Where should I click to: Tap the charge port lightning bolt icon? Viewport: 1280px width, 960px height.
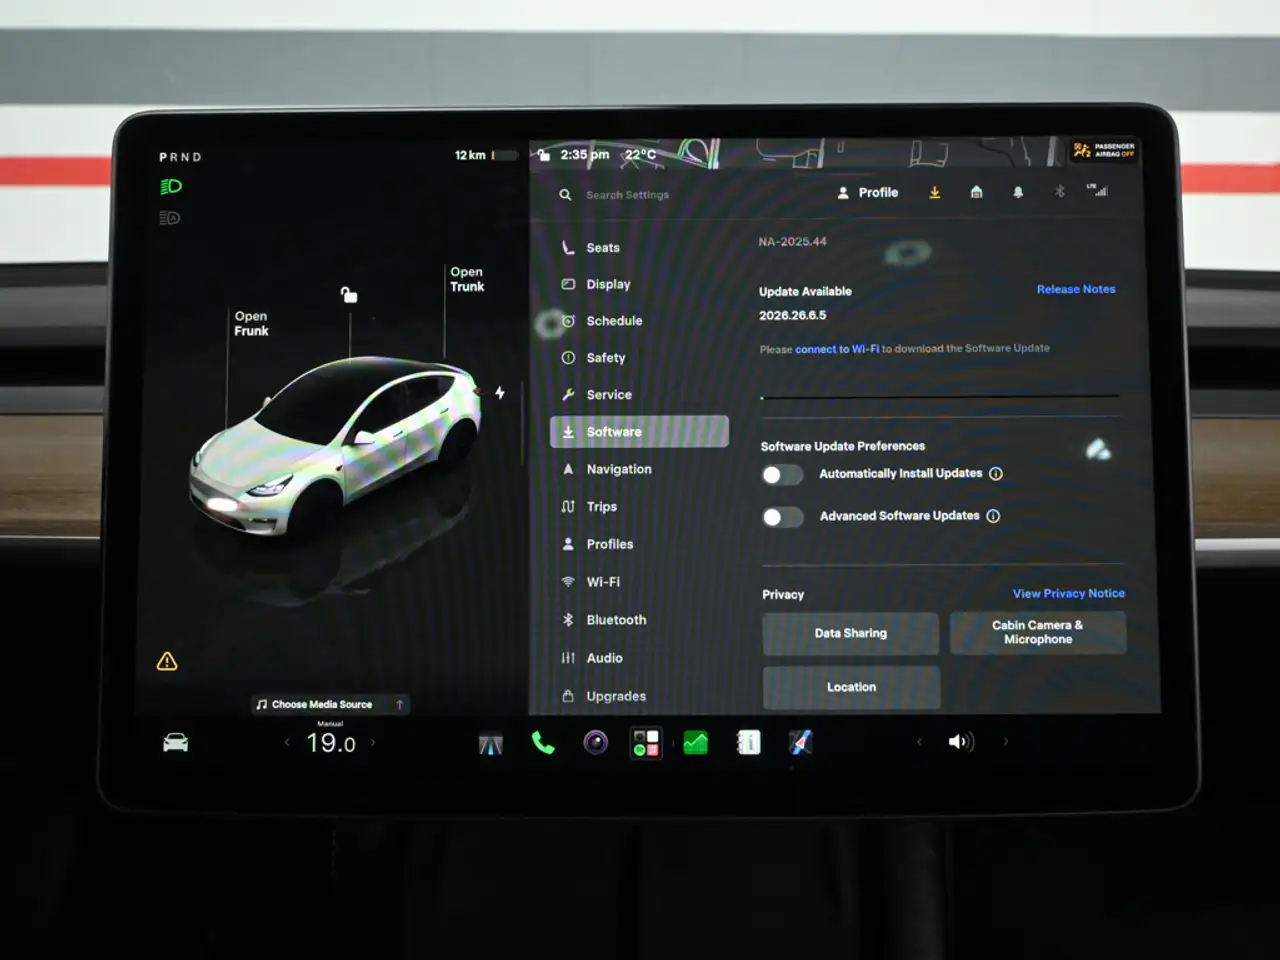coord(500,393)
